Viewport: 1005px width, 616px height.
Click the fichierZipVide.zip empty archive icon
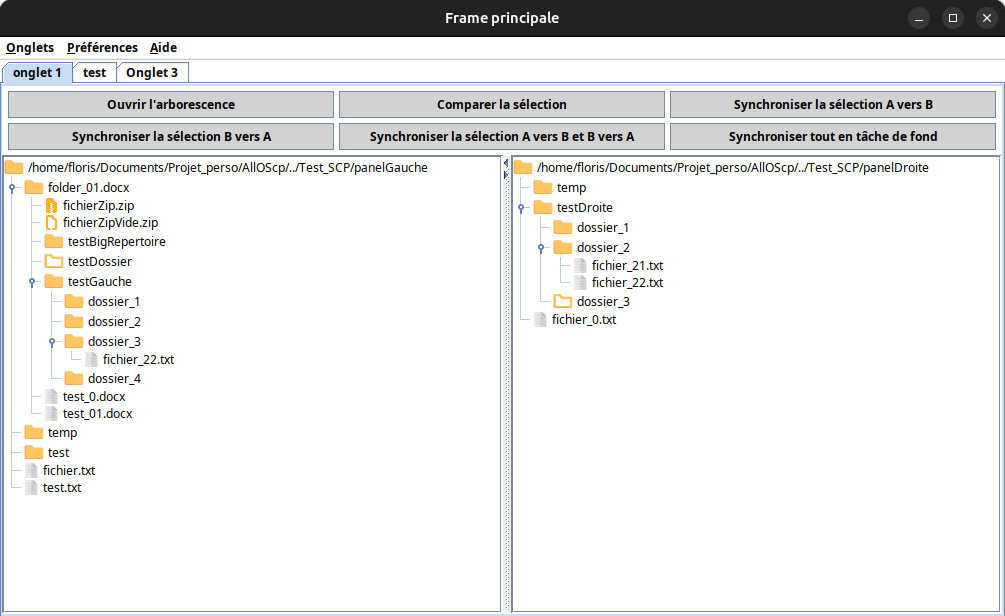pyautogui.click(x=52, y=223)
